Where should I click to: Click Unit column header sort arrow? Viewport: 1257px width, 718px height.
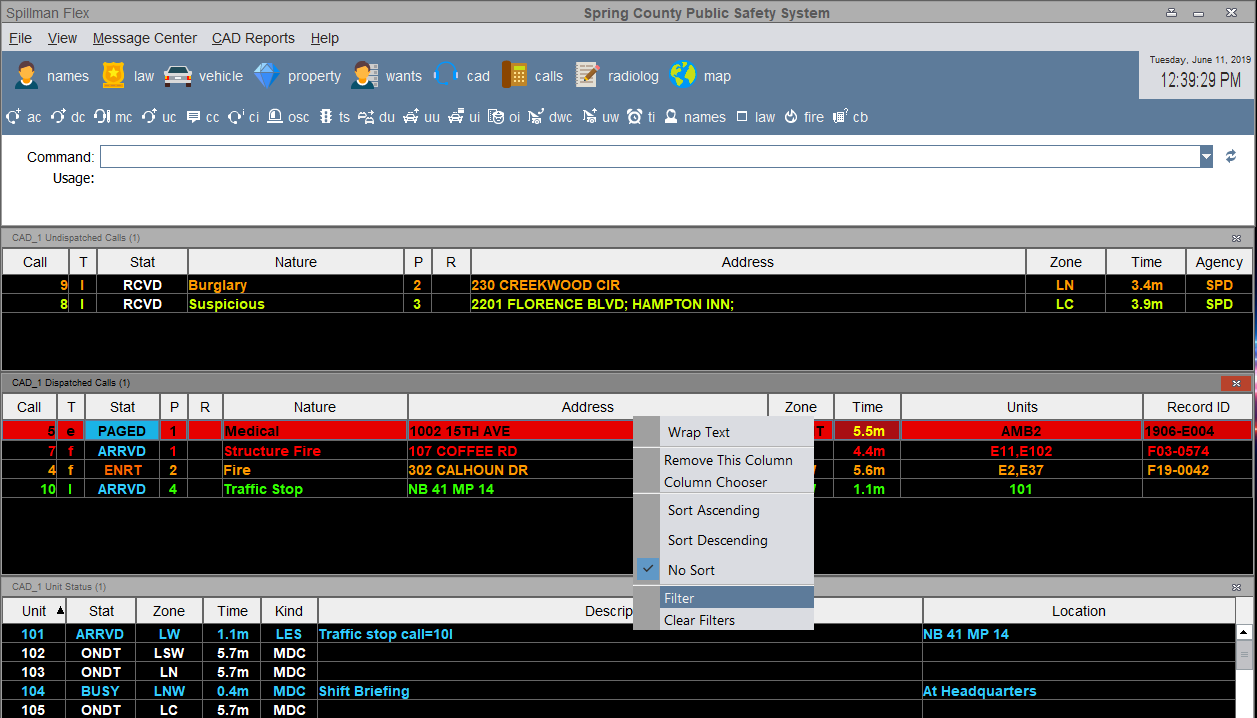(x=60, y=610)
